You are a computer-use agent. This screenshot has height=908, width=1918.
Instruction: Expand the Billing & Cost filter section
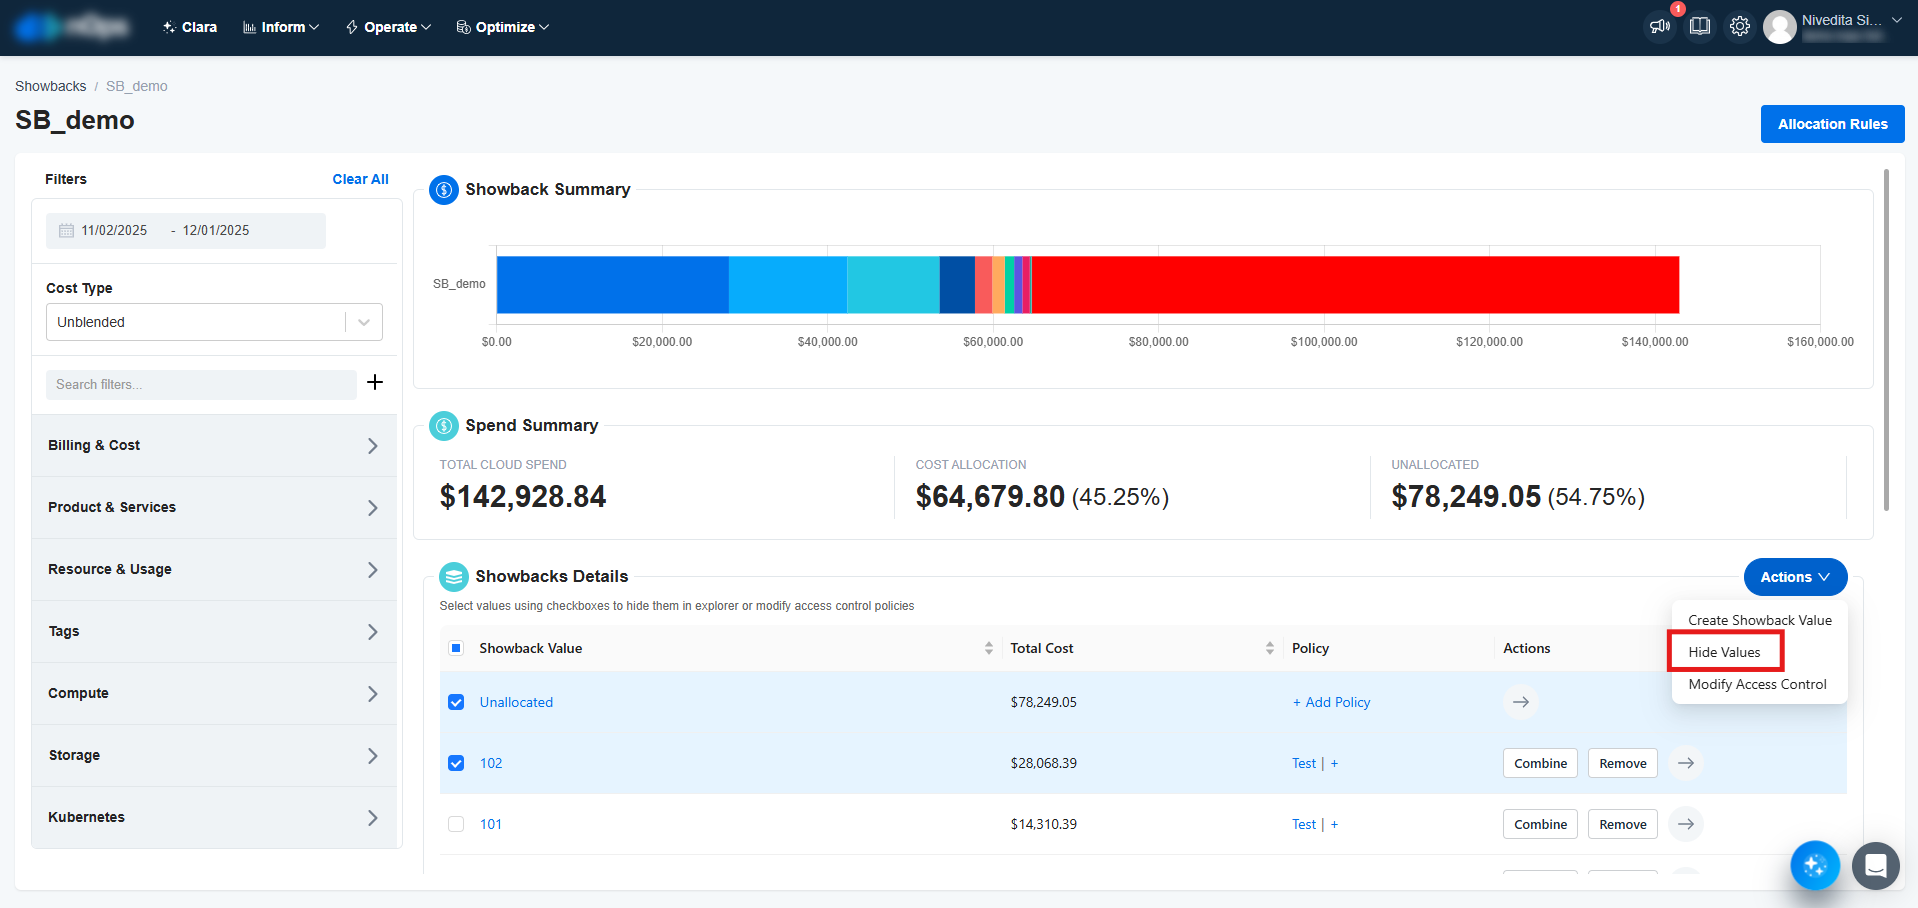pos(214,446)
